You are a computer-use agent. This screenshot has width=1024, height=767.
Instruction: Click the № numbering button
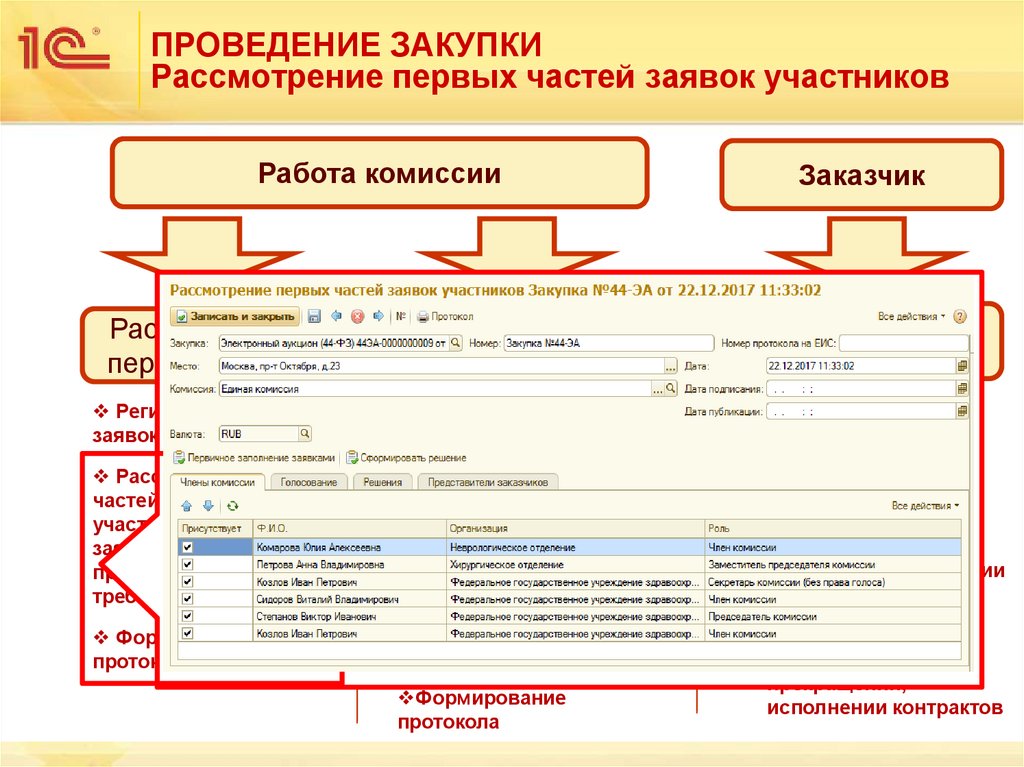coord(400,316)
